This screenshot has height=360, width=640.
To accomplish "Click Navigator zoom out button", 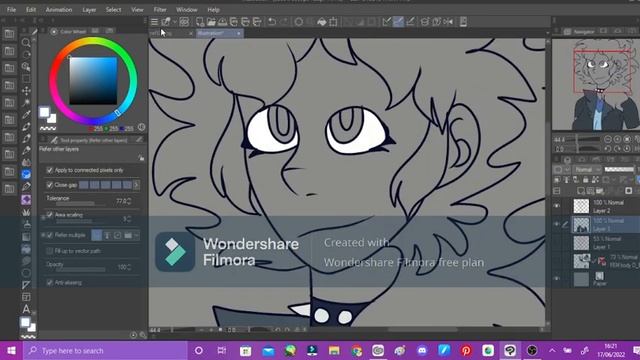I will pyautogui.click(x=608, y=139).
